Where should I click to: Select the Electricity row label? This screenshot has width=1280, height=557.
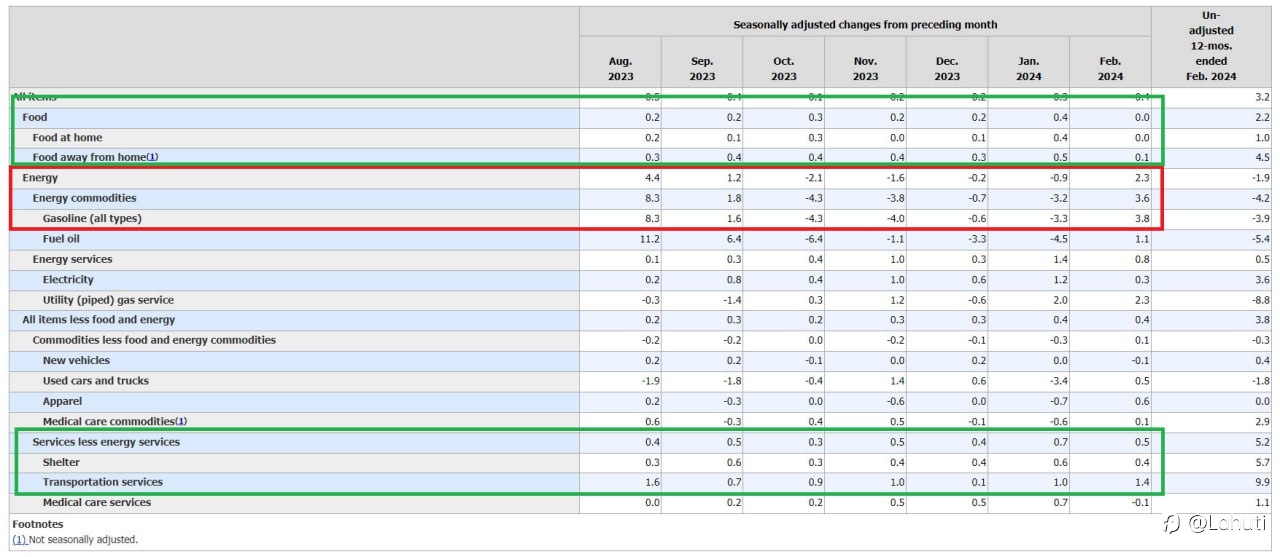(x=68, y=280)
